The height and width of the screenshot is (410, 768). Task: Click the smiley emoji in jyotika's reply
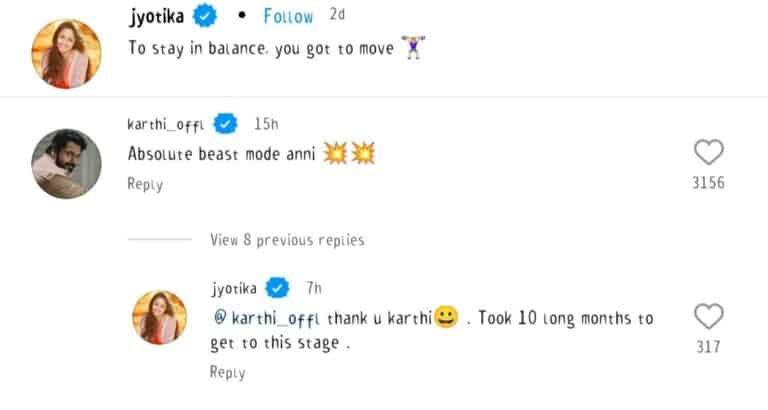[446, 319]
